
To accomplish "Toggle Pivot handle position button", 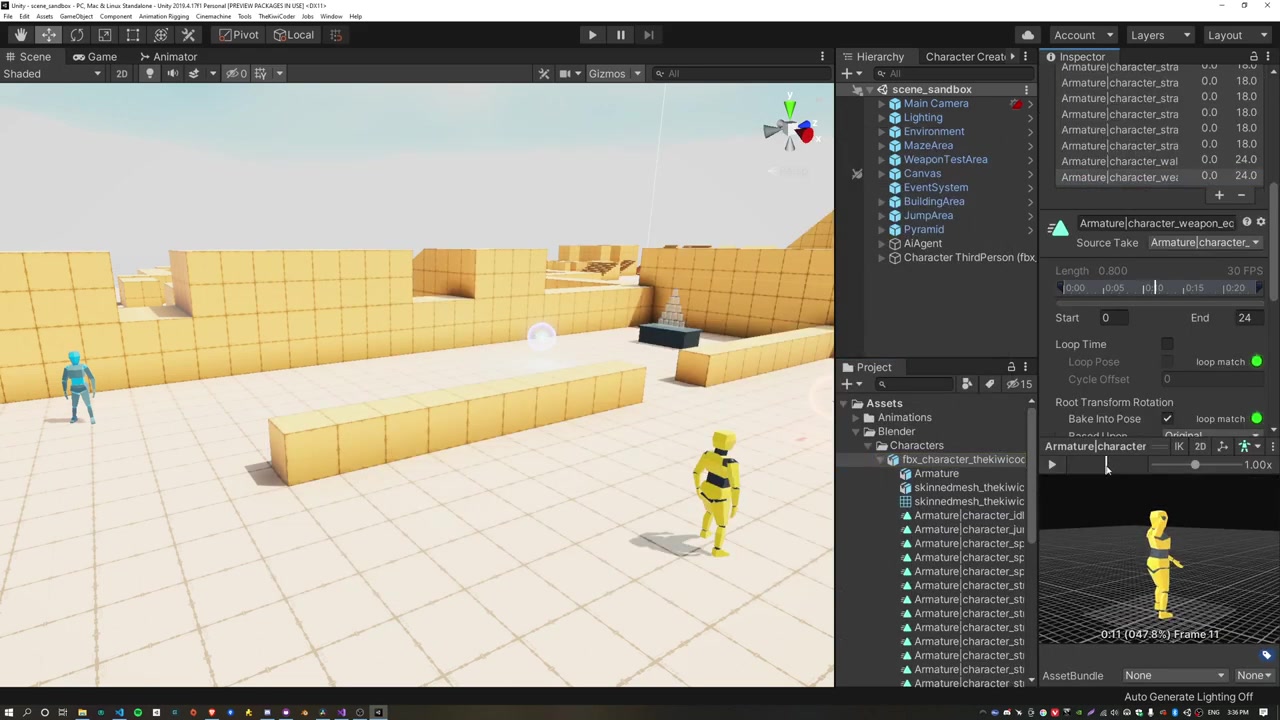I will coord(238,35).
